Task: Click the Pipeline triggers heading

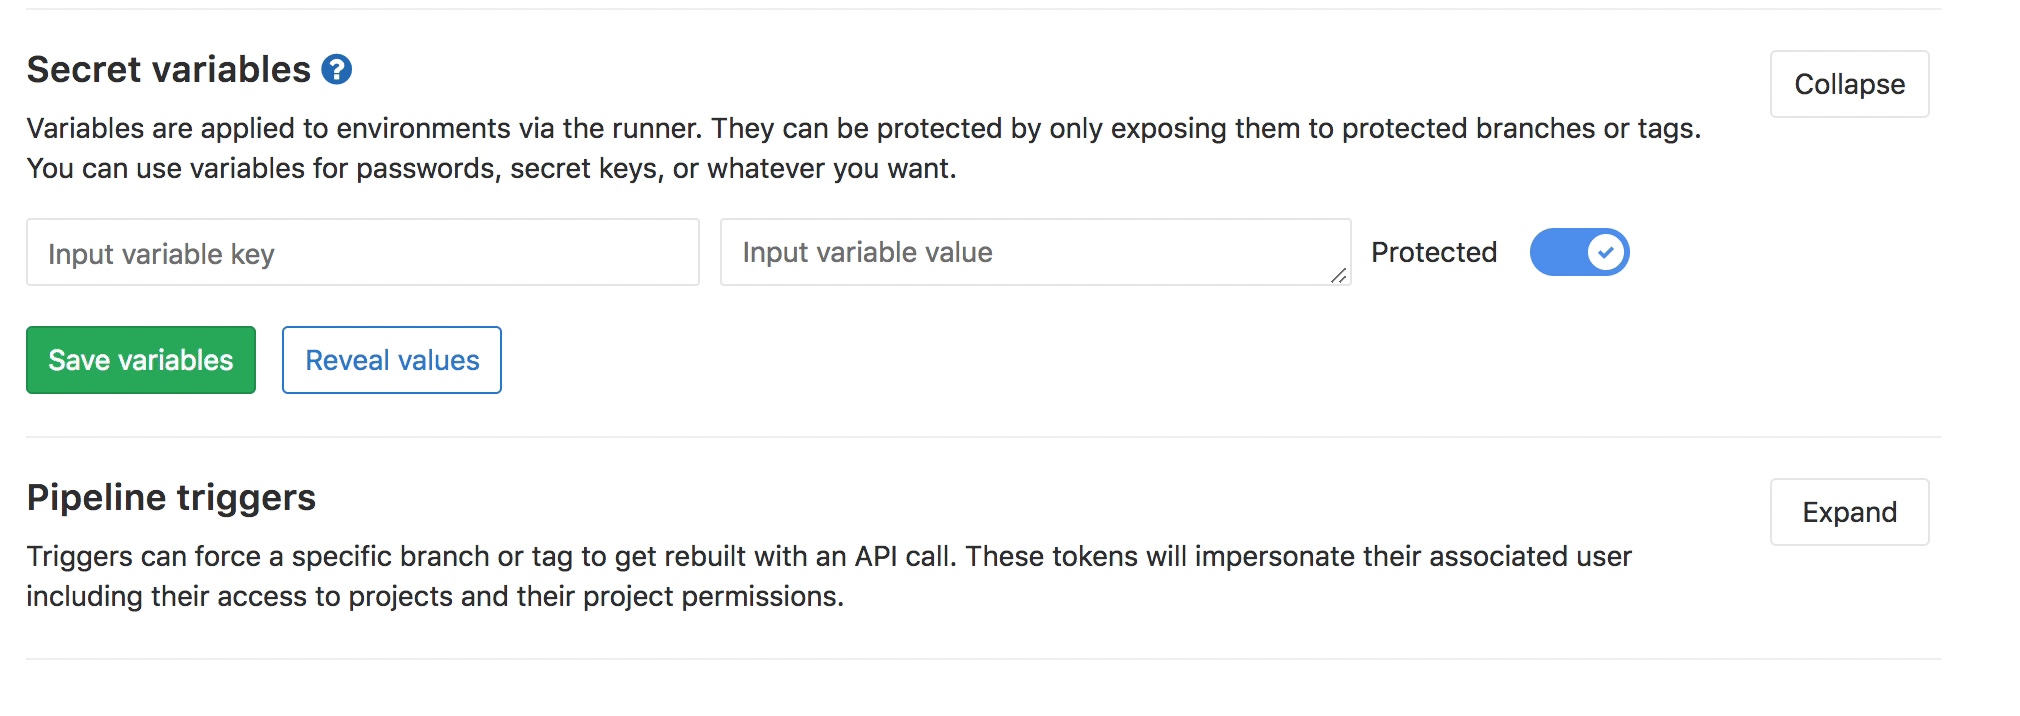Action: 171,498
